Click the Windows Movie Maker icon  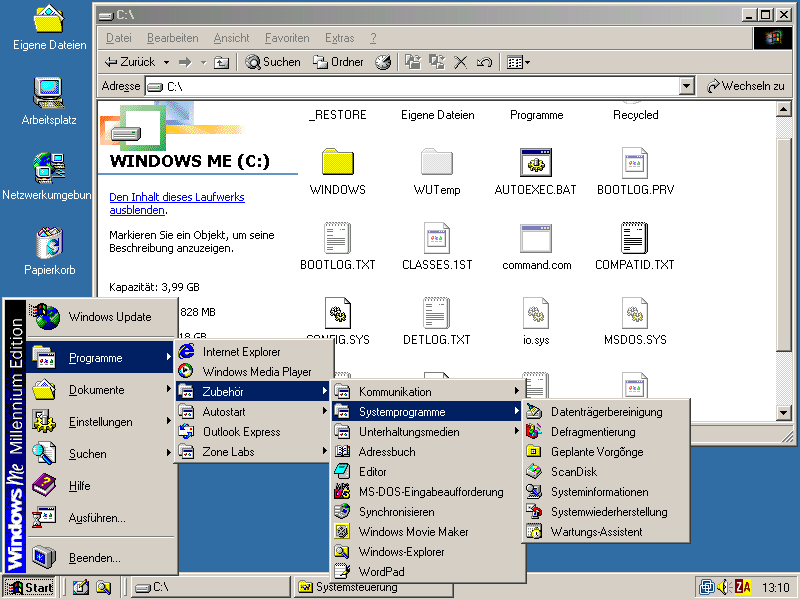343,532
